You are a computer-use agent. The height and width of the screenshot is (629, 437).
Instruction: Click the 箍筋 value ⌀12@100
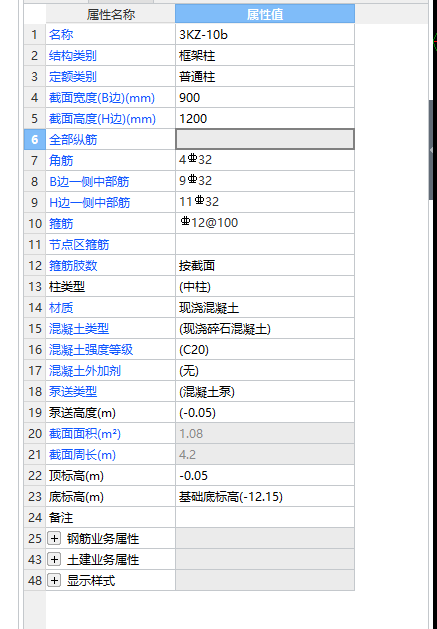(209, 223)
